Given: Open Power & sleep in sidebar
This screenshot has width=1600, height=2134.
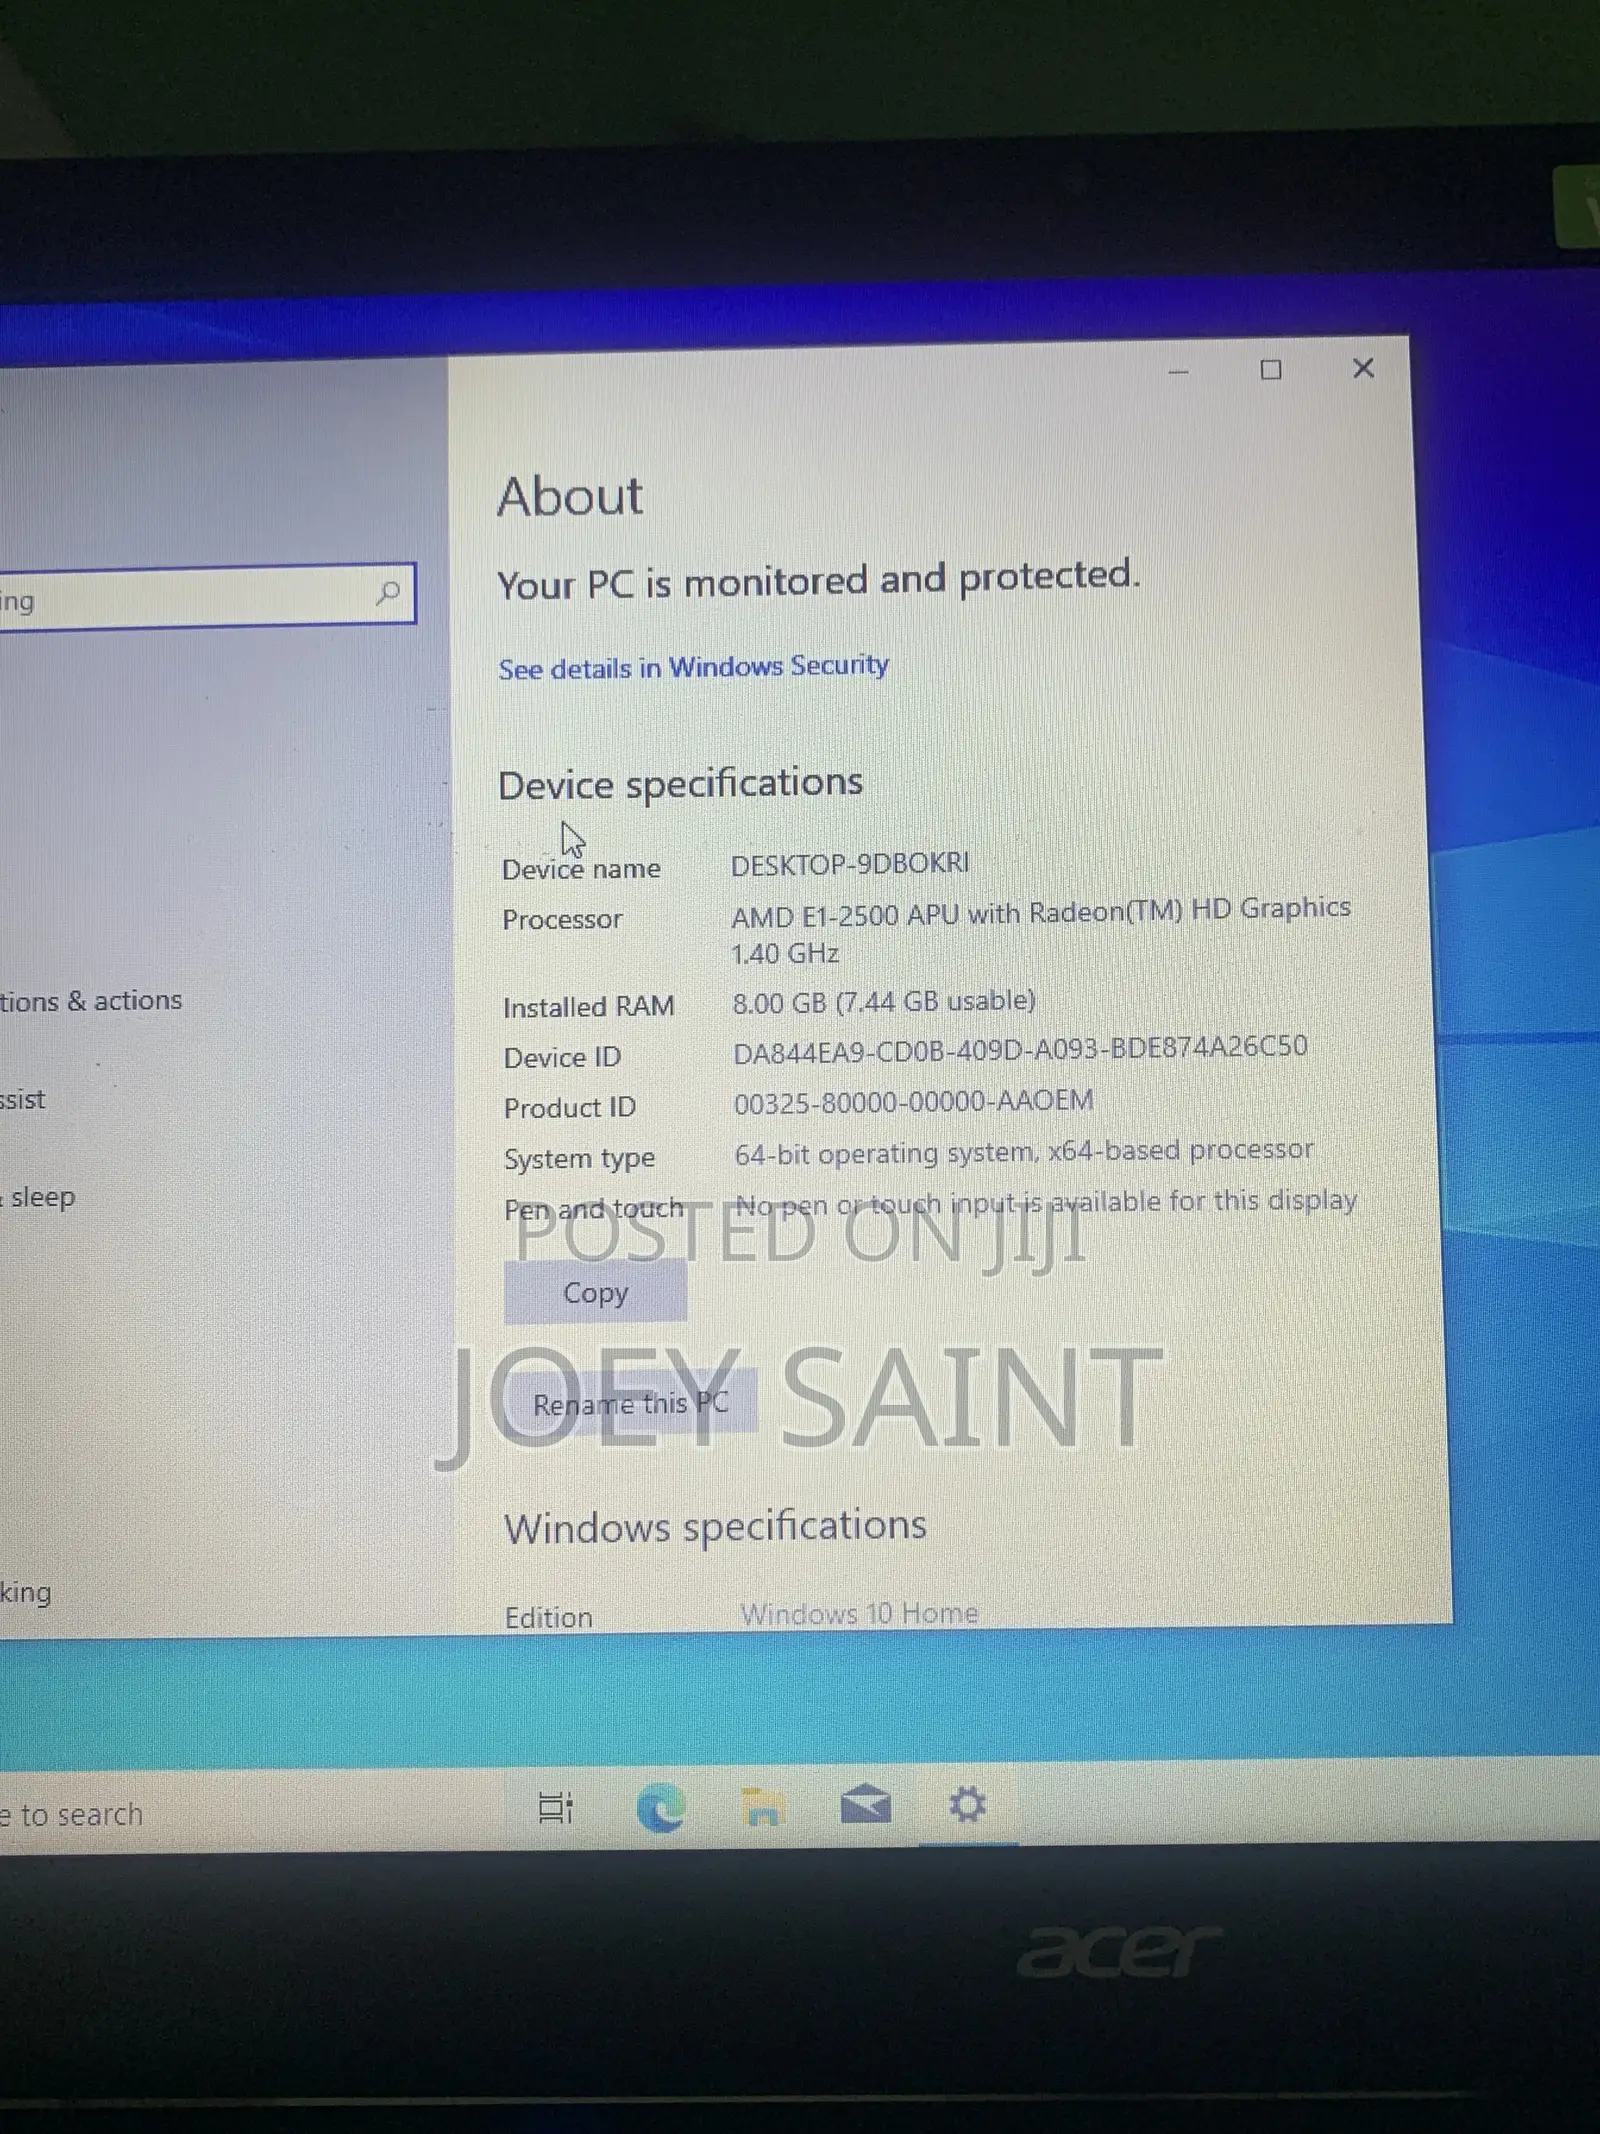Looking at the screenshot, I should [x=38, y=1197].
